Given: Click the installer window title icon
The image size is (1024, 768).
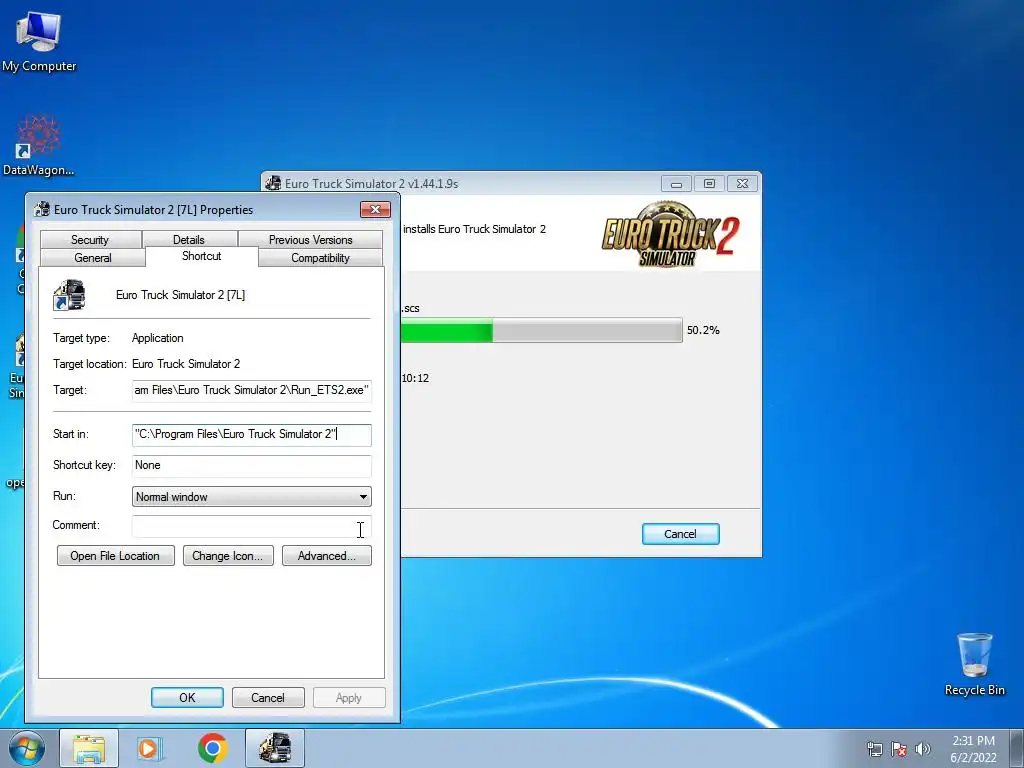Looking at the screenshot, I should pos(273,184).
